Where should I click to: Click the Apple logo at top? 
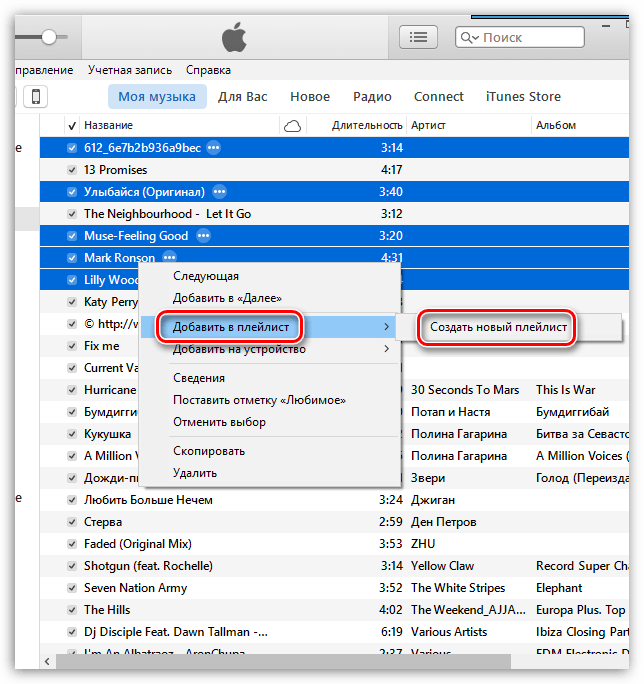(x=234, y=39)
